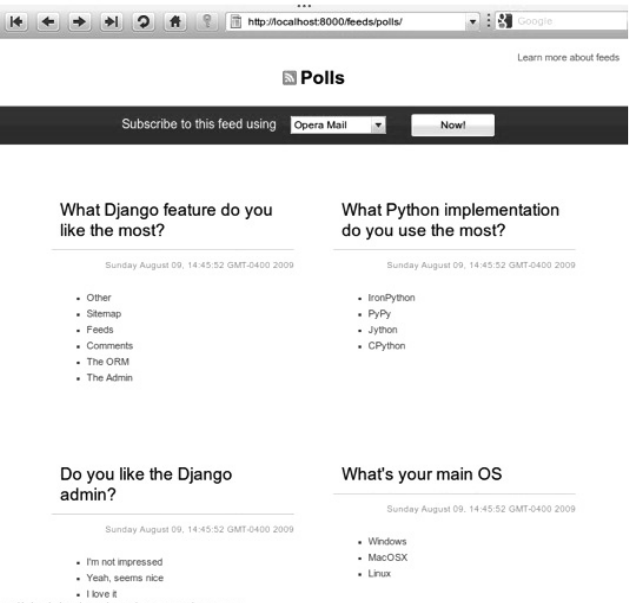Open poll 'What Django feature do you like the most?'
Viewport: 629px width, 603px height.
point(166,220)
